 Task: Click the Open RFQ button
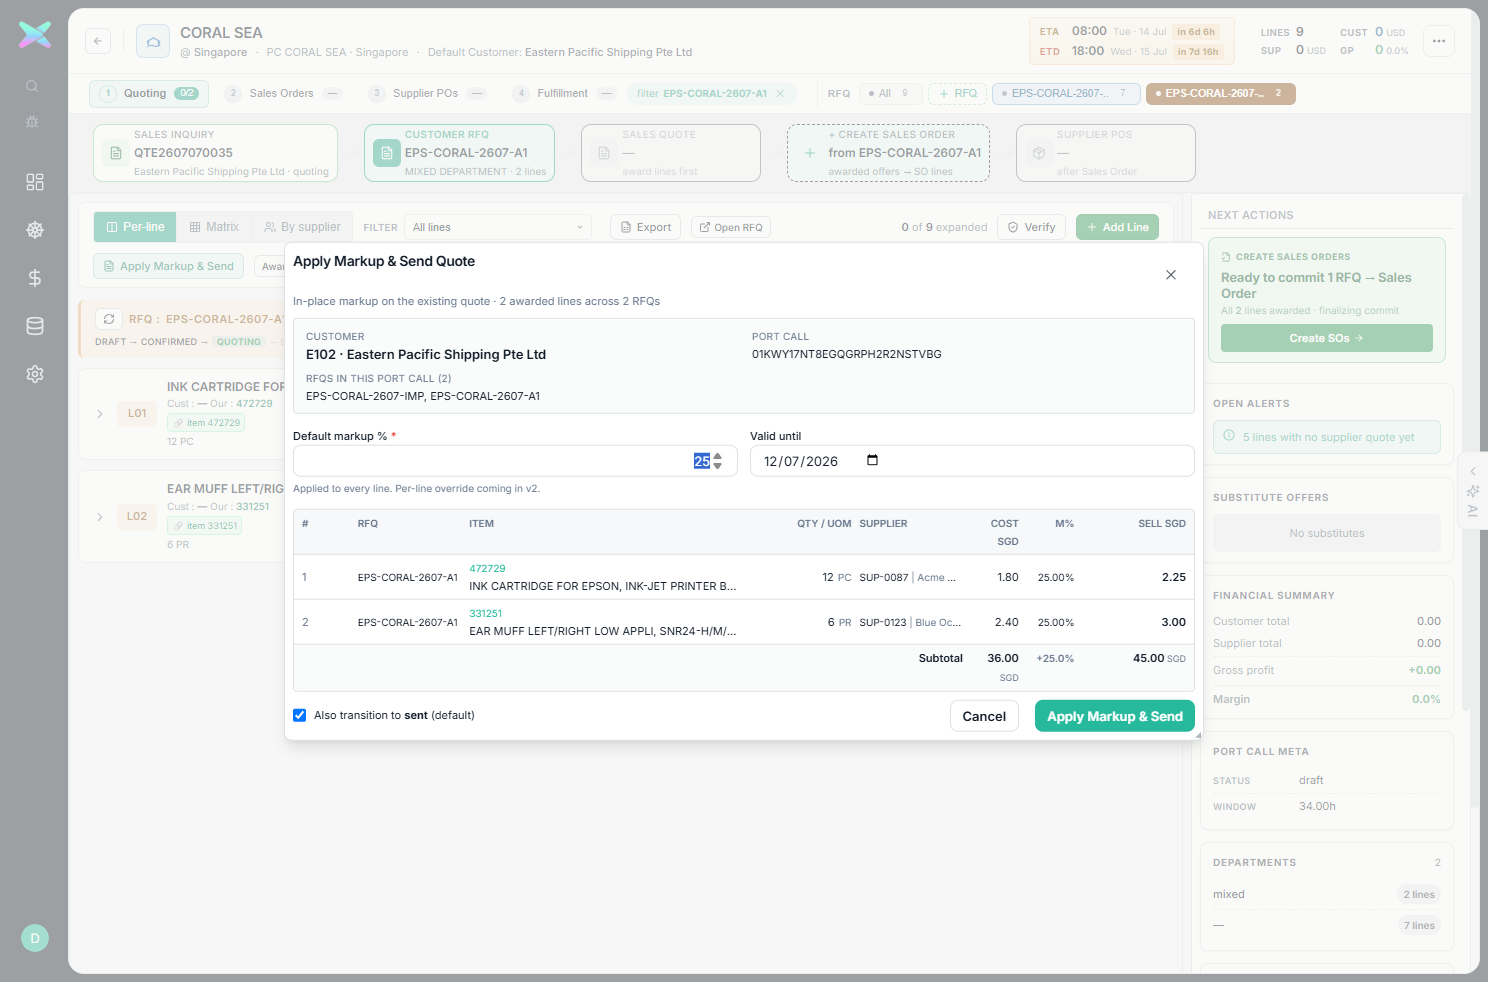pyautogui.click(x=731, y=227)
